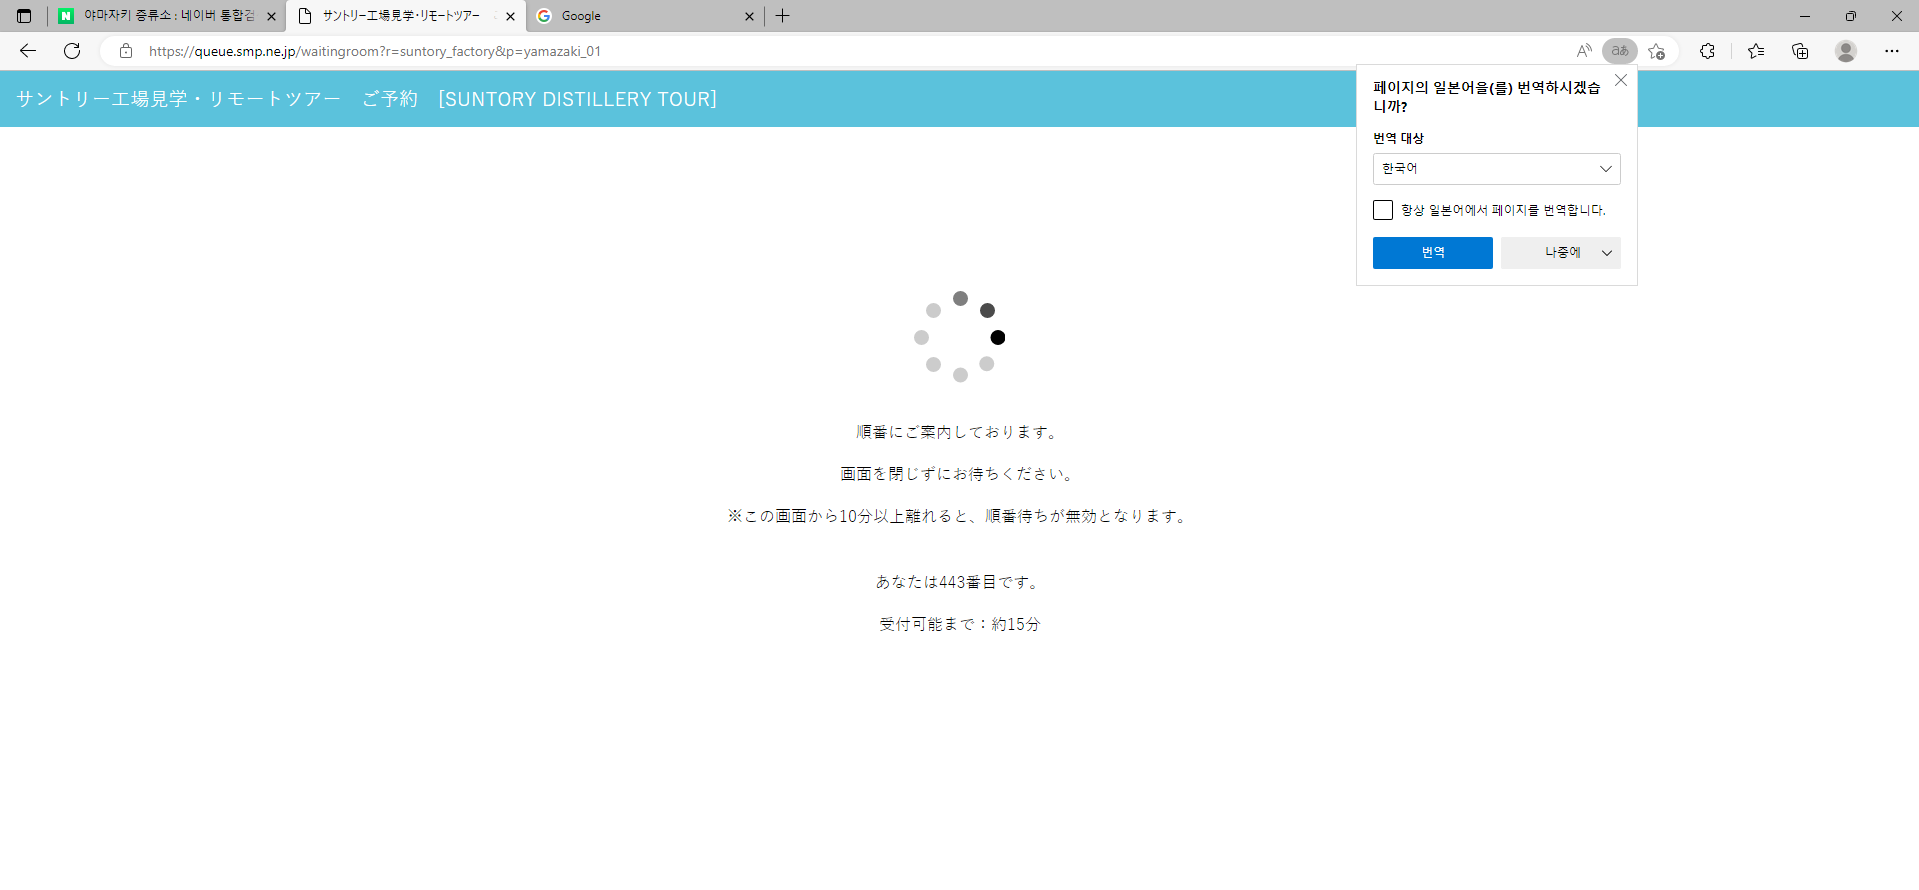This screenshot has height=890, width=1919.
Task: Open the user profile menu
Action: tap(1846, 51)
